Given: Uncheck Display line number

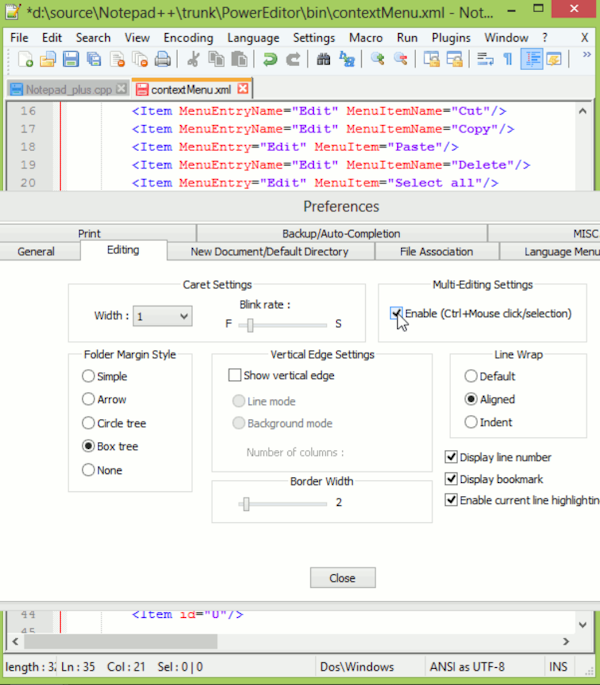Looking at the screenshot, I should pyautogui.click(x=451, y=457).
